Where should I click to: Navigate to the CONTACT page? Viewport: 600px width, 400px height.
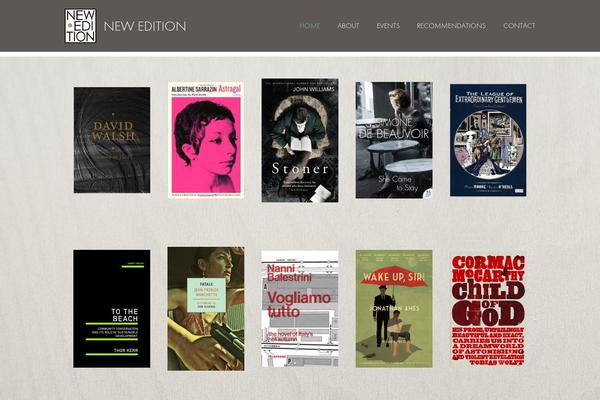click(519, 26)
